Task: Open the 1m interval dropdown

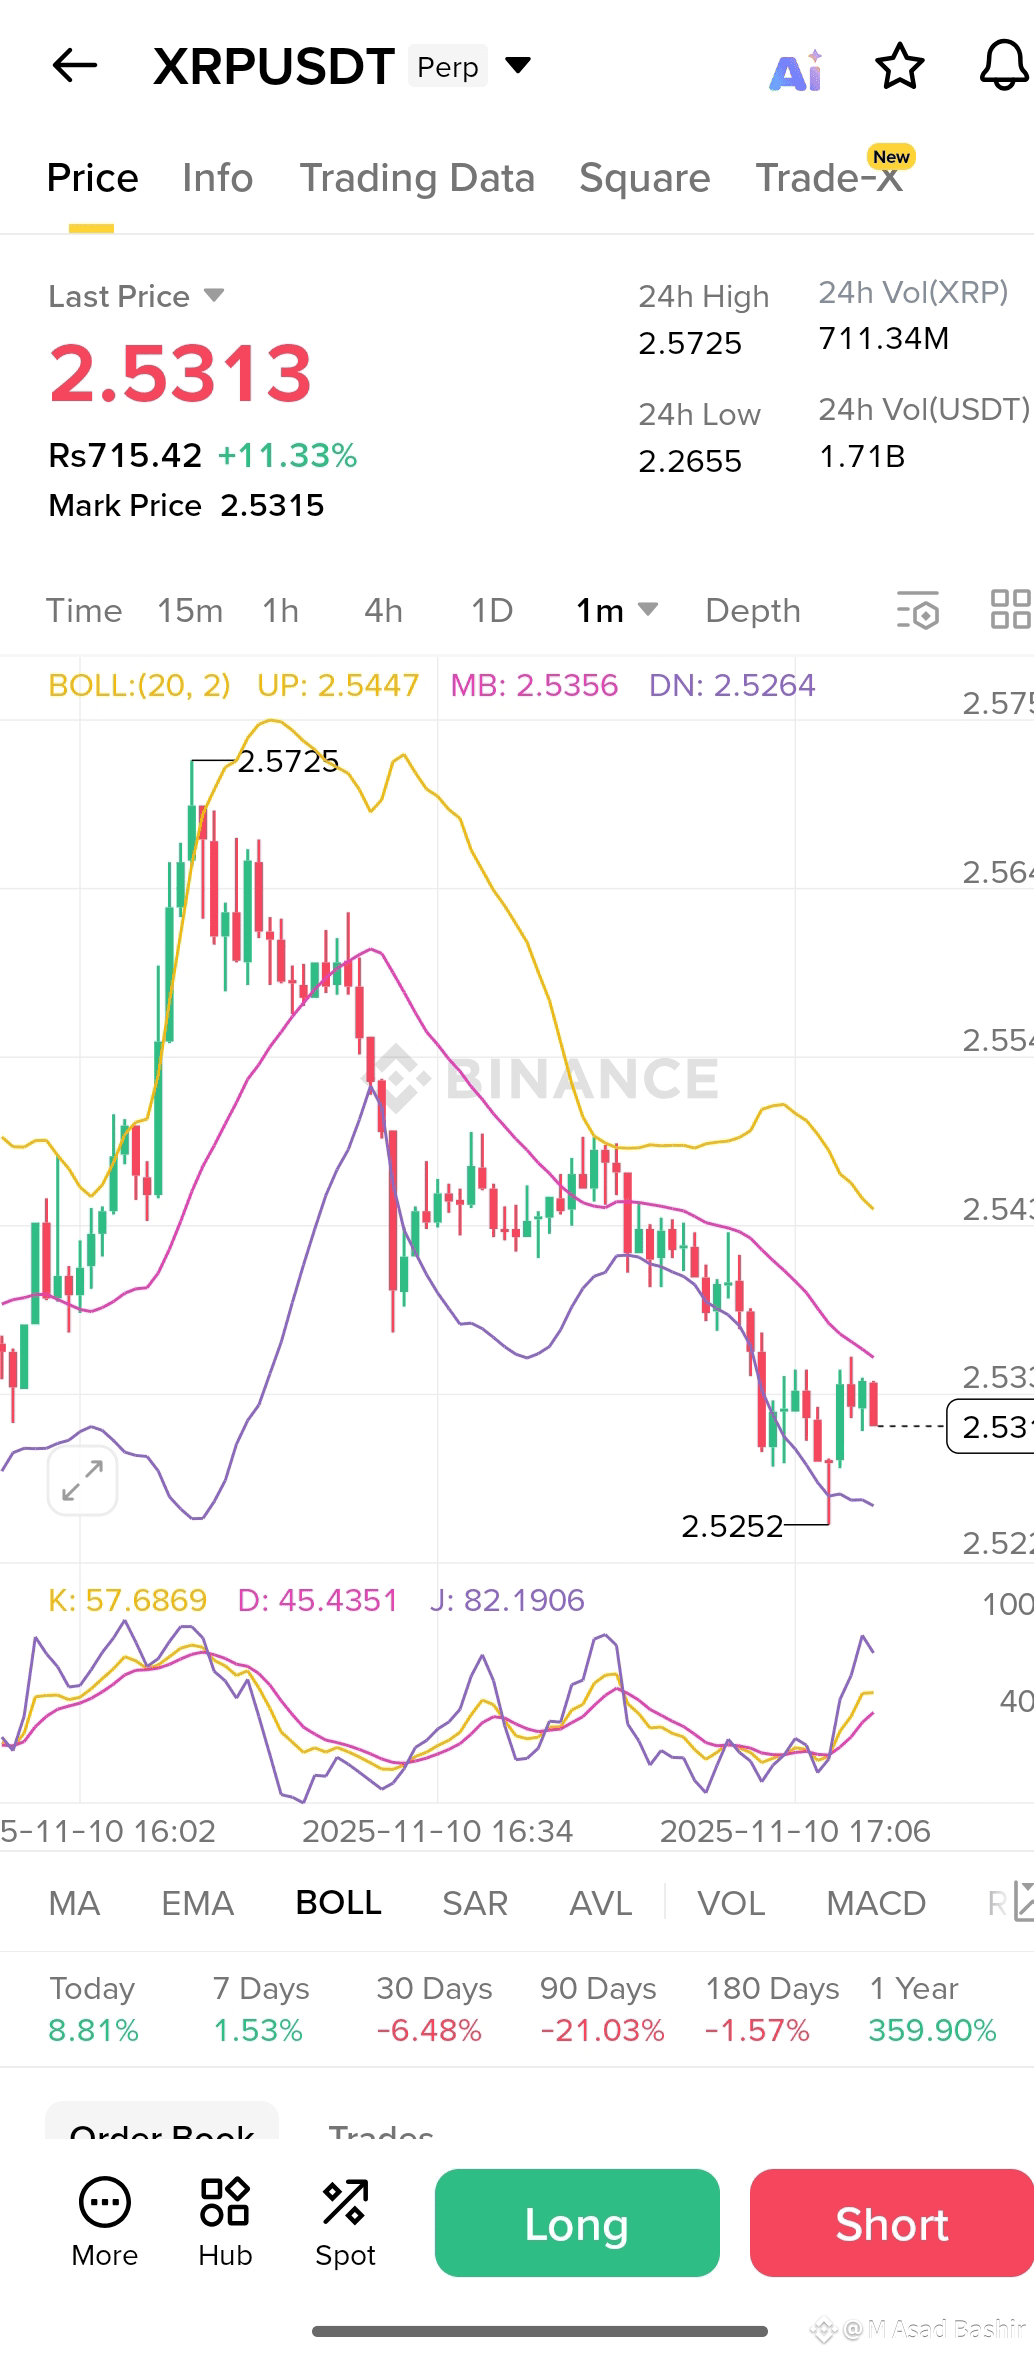Action: coord(616,610)
